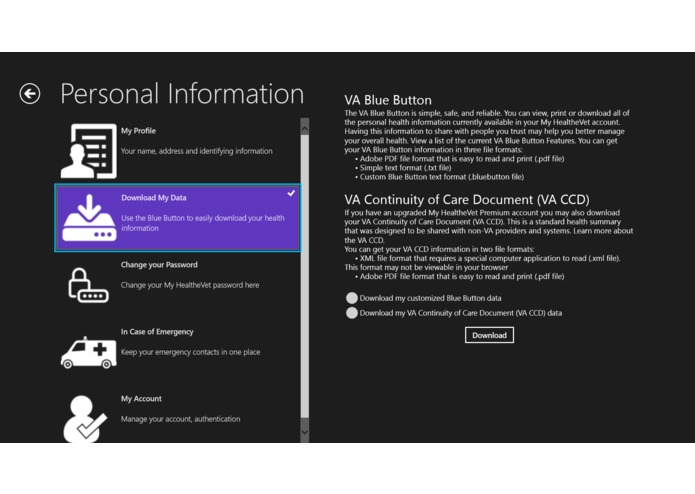
Task: Click the VA Continuity of Care Document heading
Action: (x=467, y=199)
